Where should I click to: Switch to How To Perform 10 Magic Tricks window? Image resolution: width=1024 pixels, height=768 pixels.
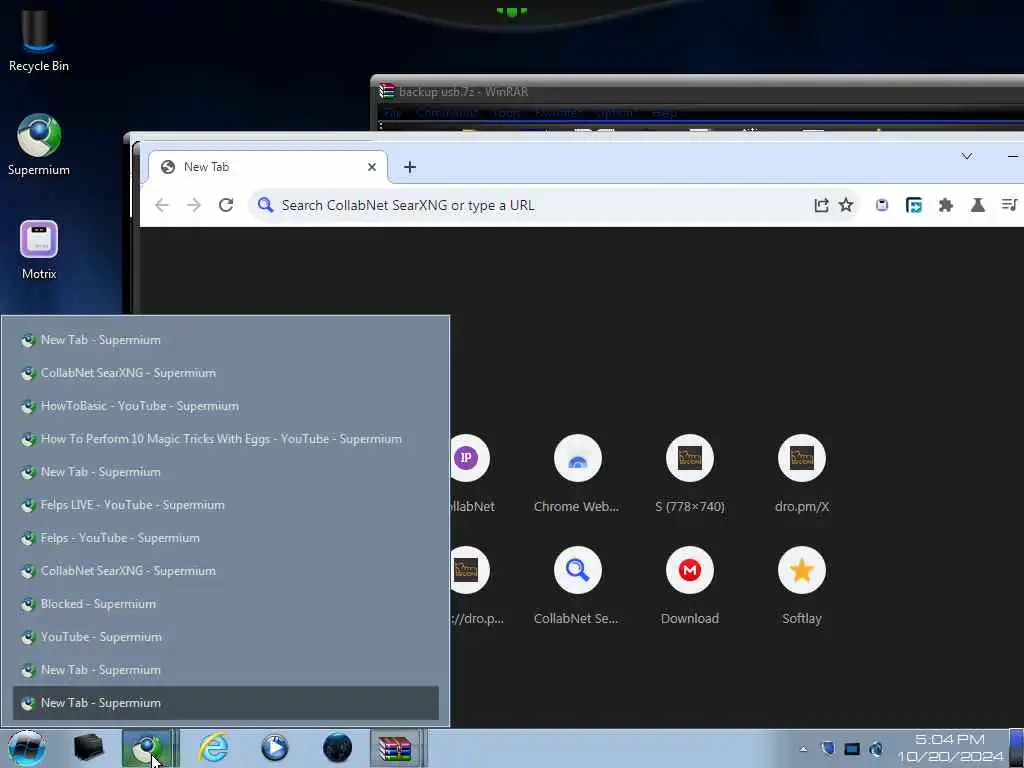(226, 439)
